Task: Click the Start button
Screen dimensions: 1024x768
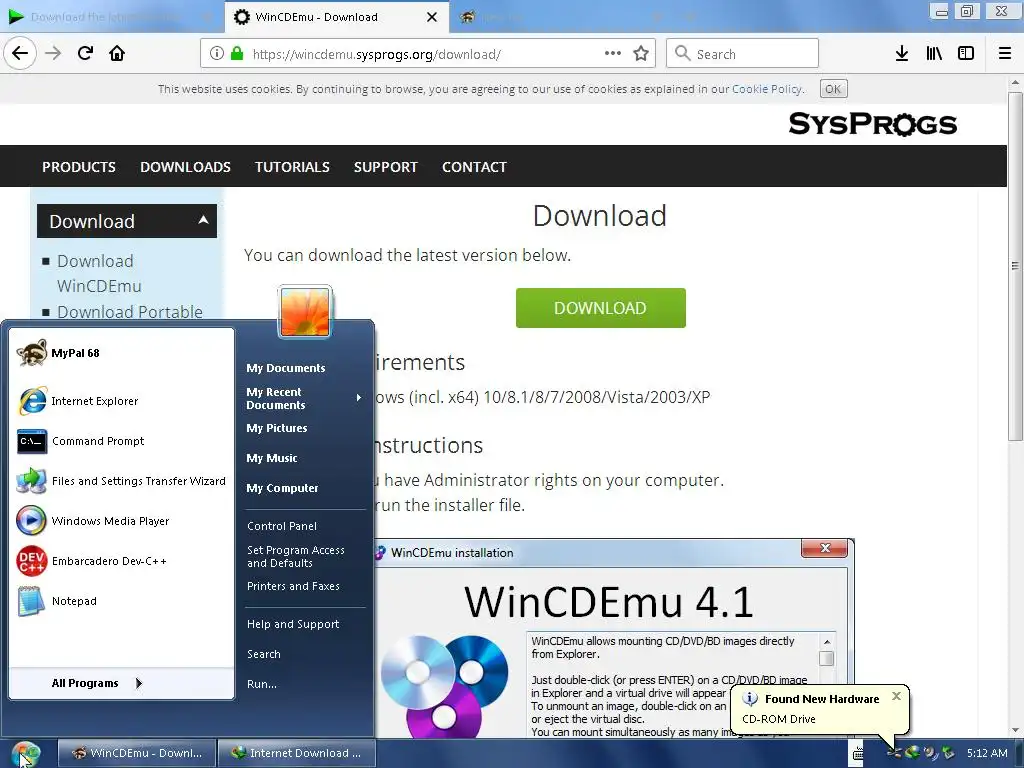Action: (x=26, y=754)
